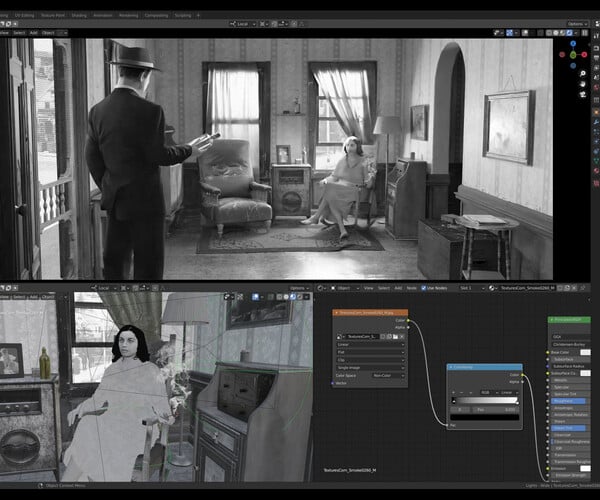Open the wrench Modifier properties tab
Viewport: 600px width, 500px height.
pos(596,122)
